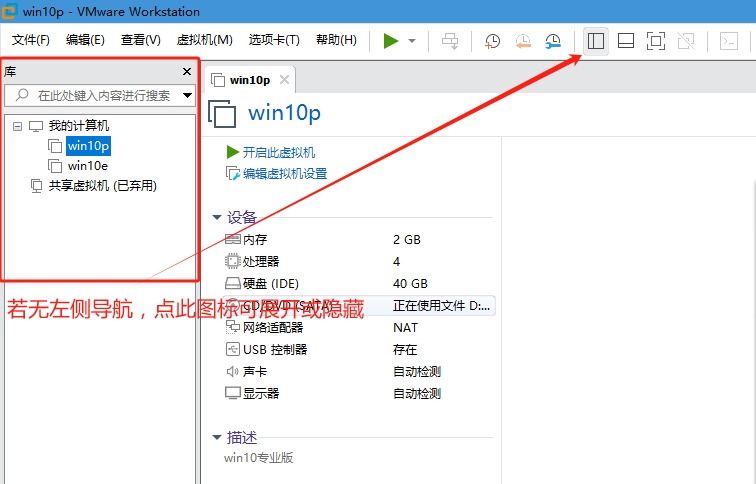Click the USB controller icon

click(232, 349)
